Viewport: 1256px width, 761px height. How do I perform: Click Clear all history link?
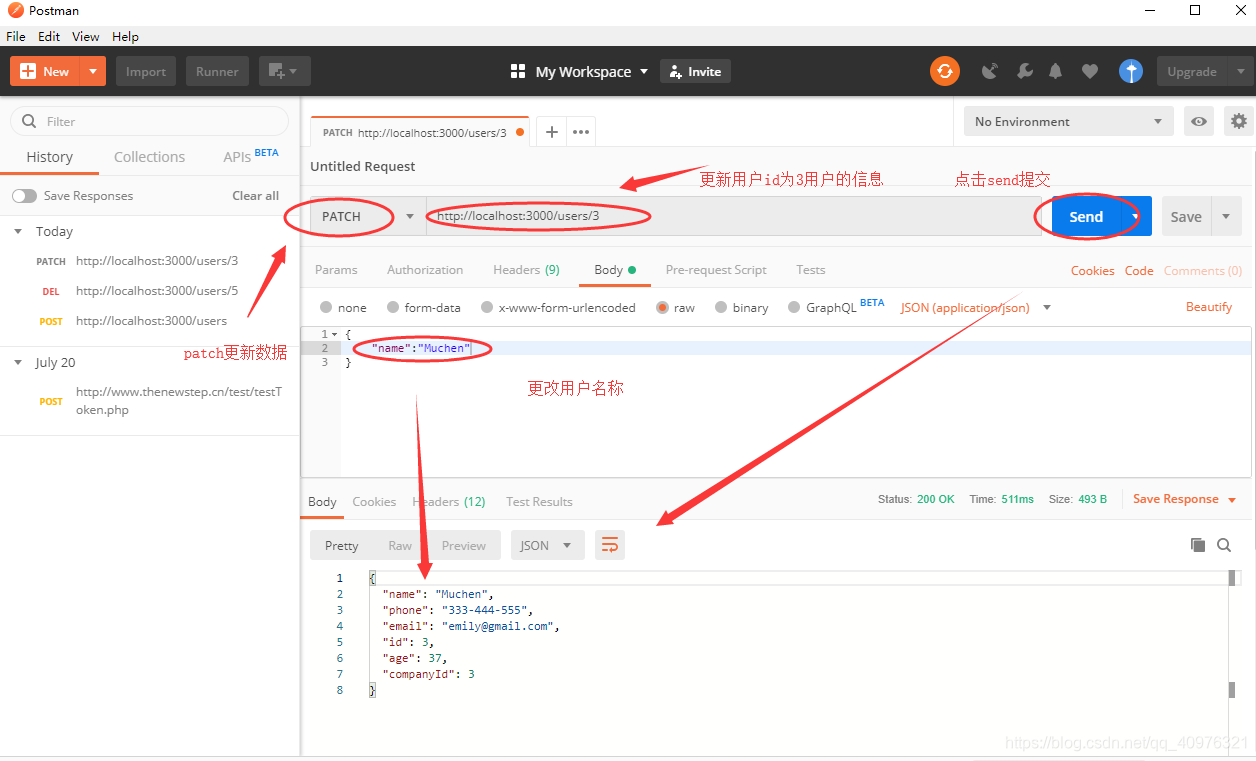[x=256, y=196]
